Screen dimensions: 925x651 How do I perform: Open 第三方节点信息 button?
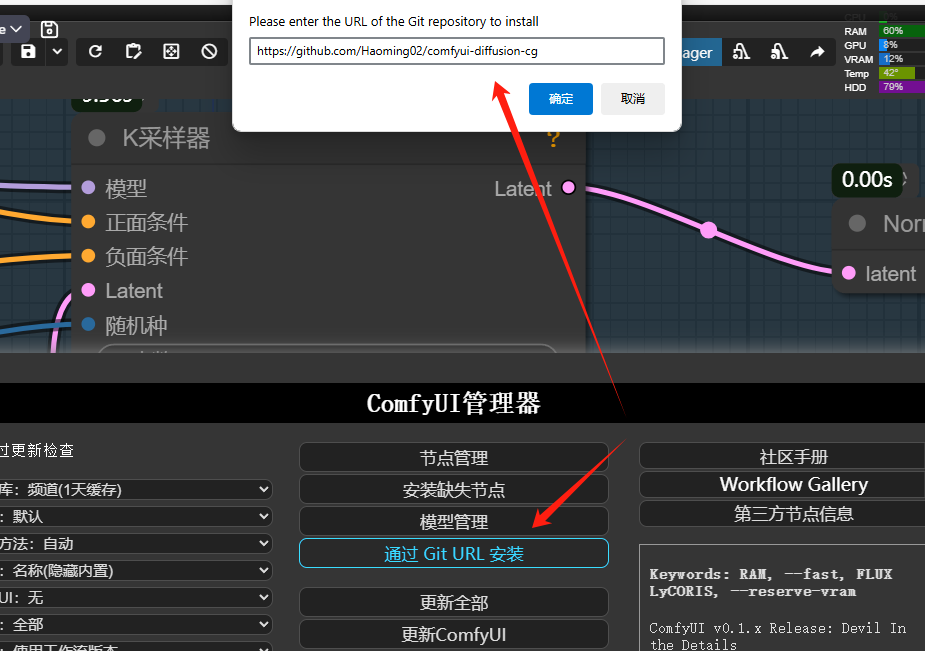click(x=782, y=513)
